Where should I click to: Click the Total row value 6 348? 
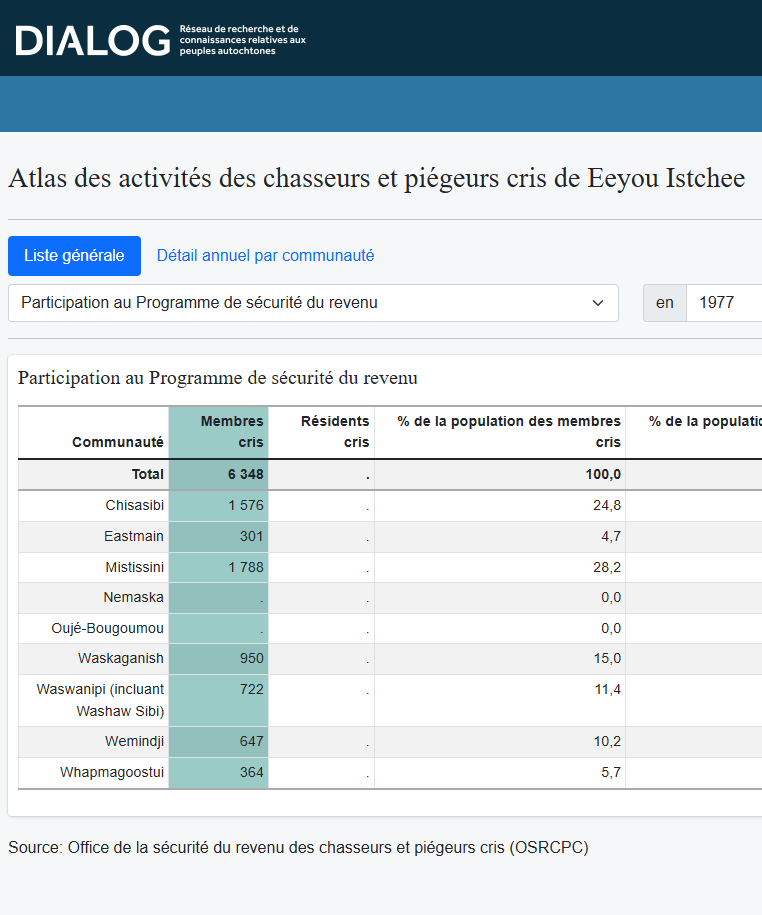click(x=246, y=474)
